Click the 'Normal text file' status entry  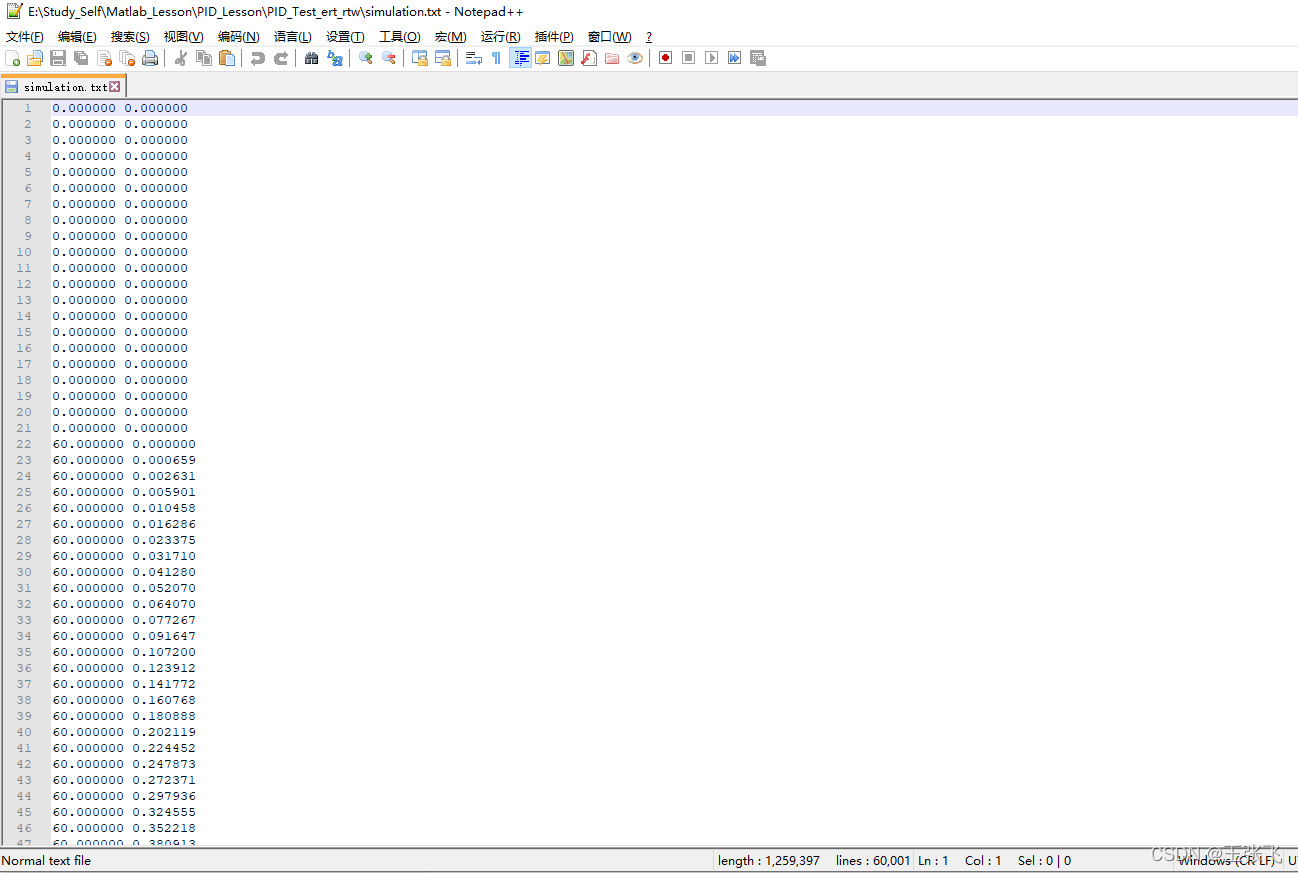pyautogui.click(x=46, y=860)
